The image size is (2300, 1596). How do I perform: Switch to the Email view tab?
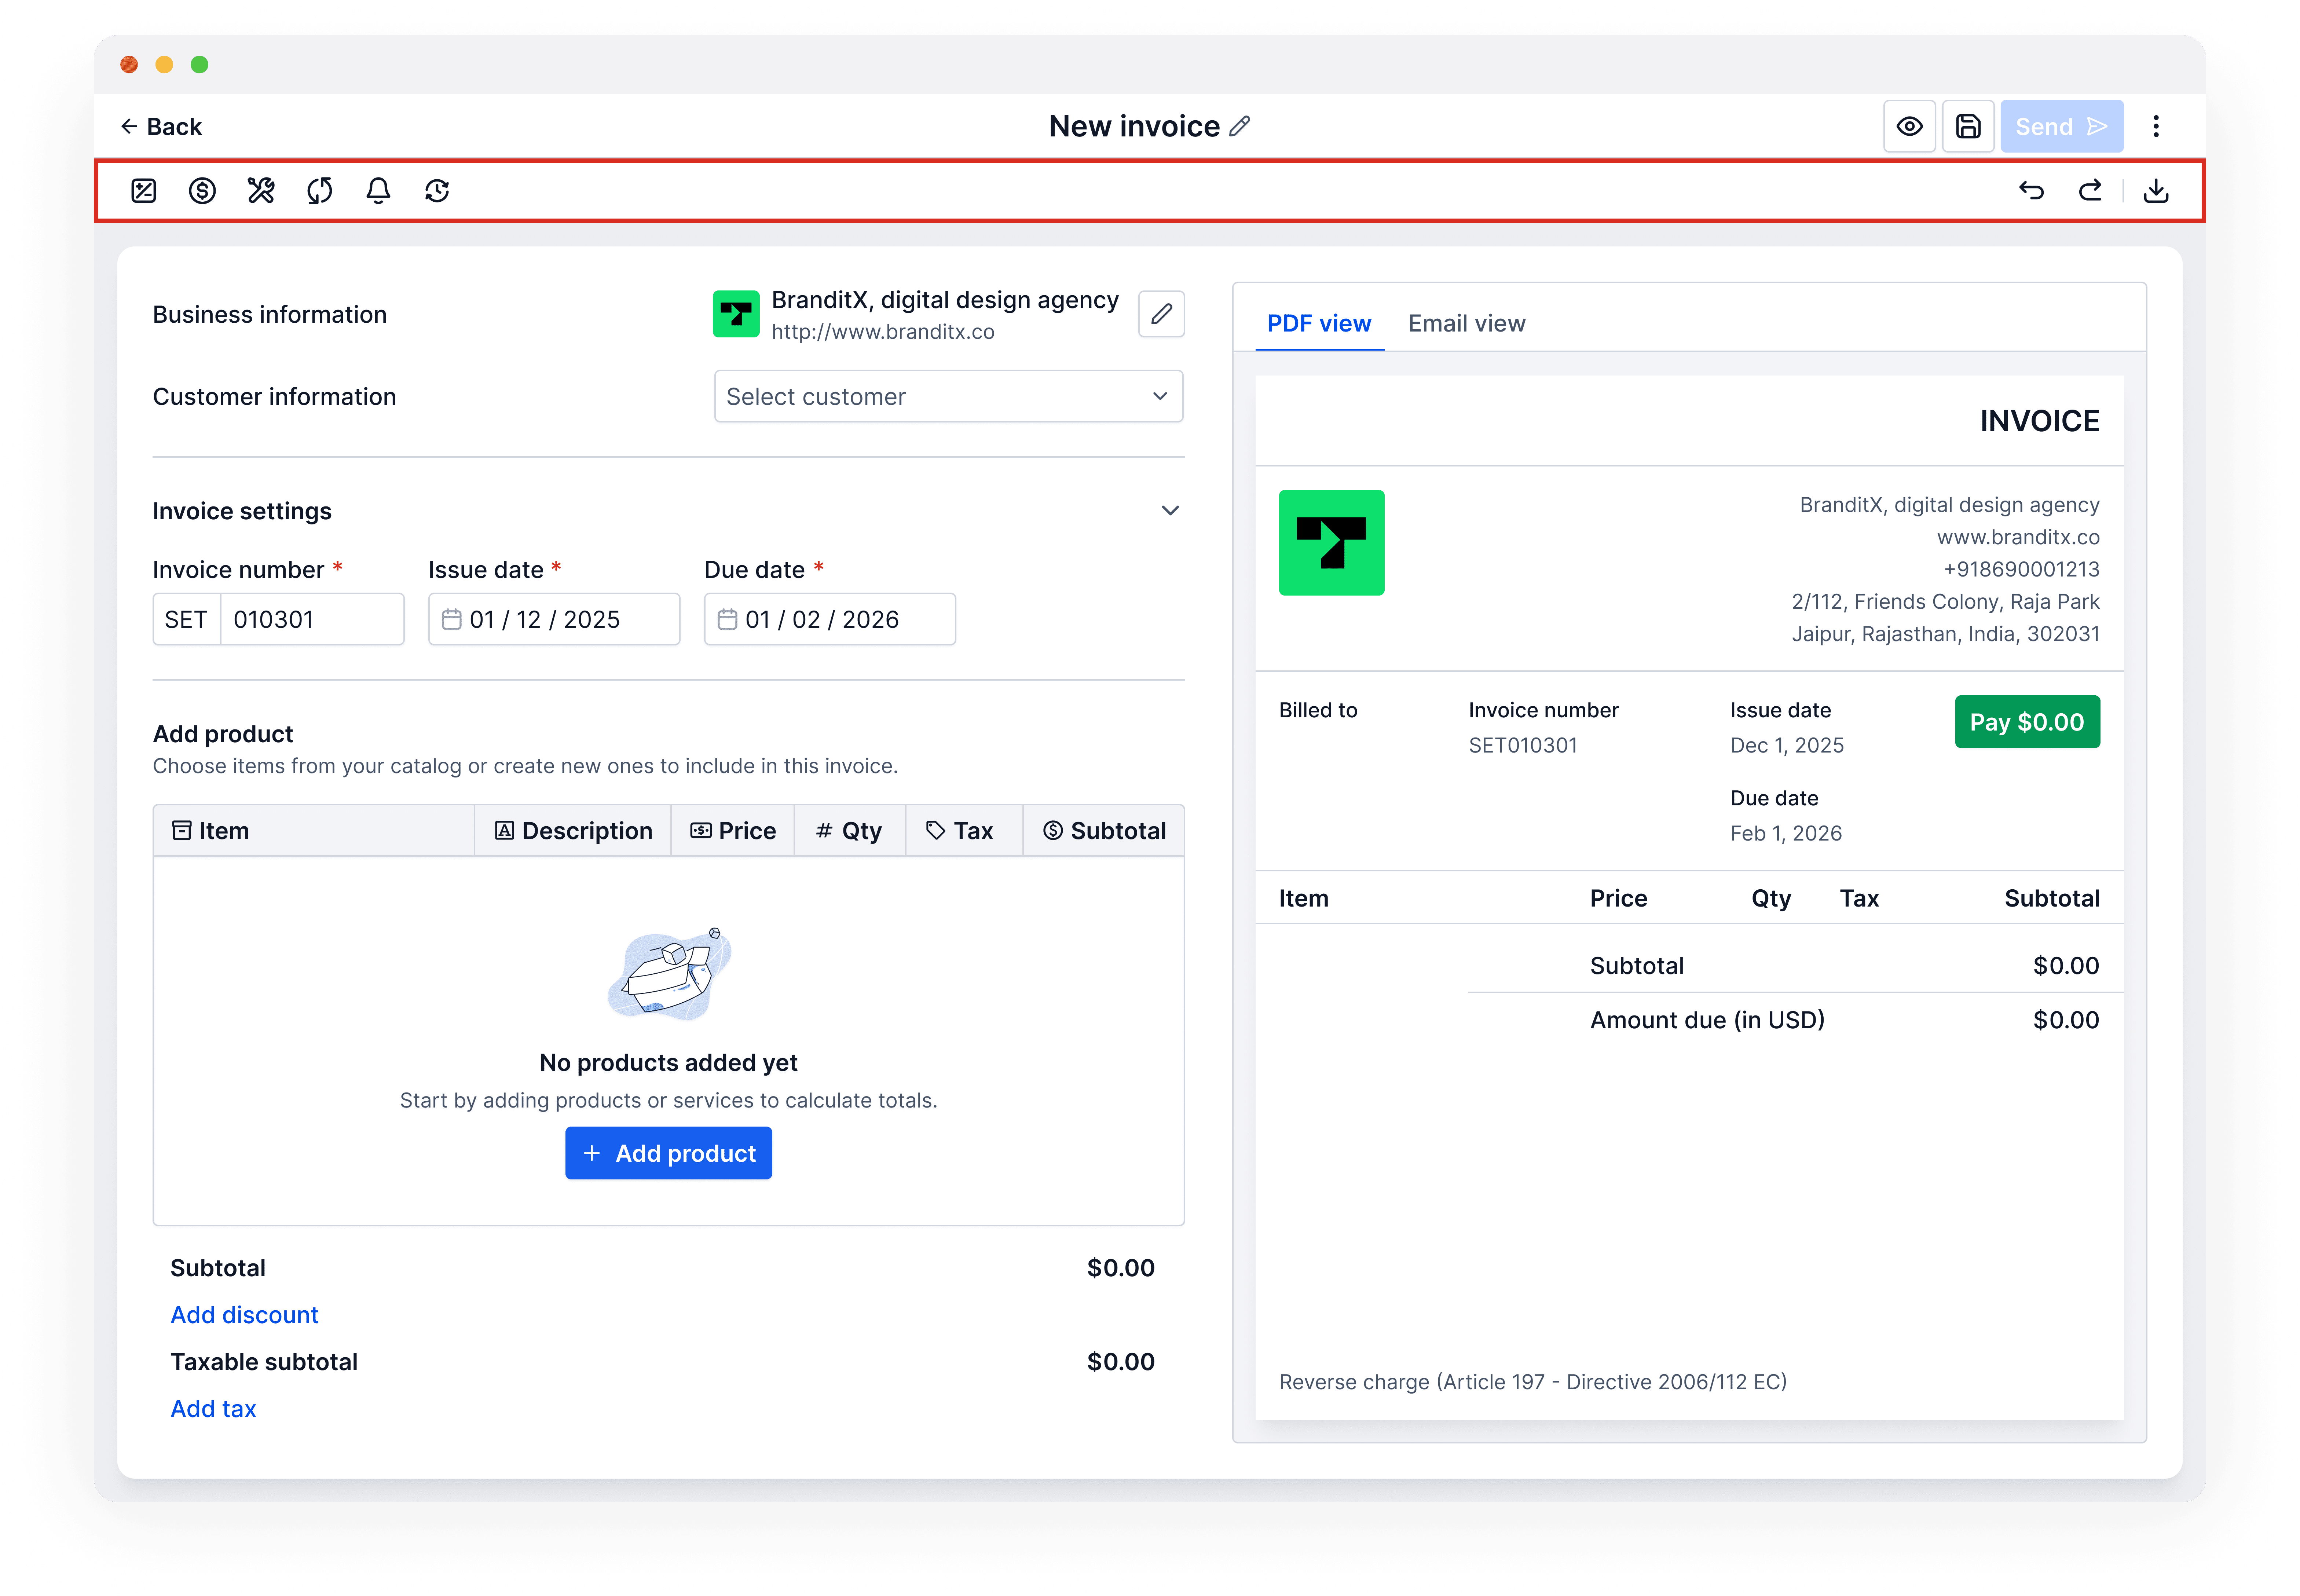(x=1466, y=324)
